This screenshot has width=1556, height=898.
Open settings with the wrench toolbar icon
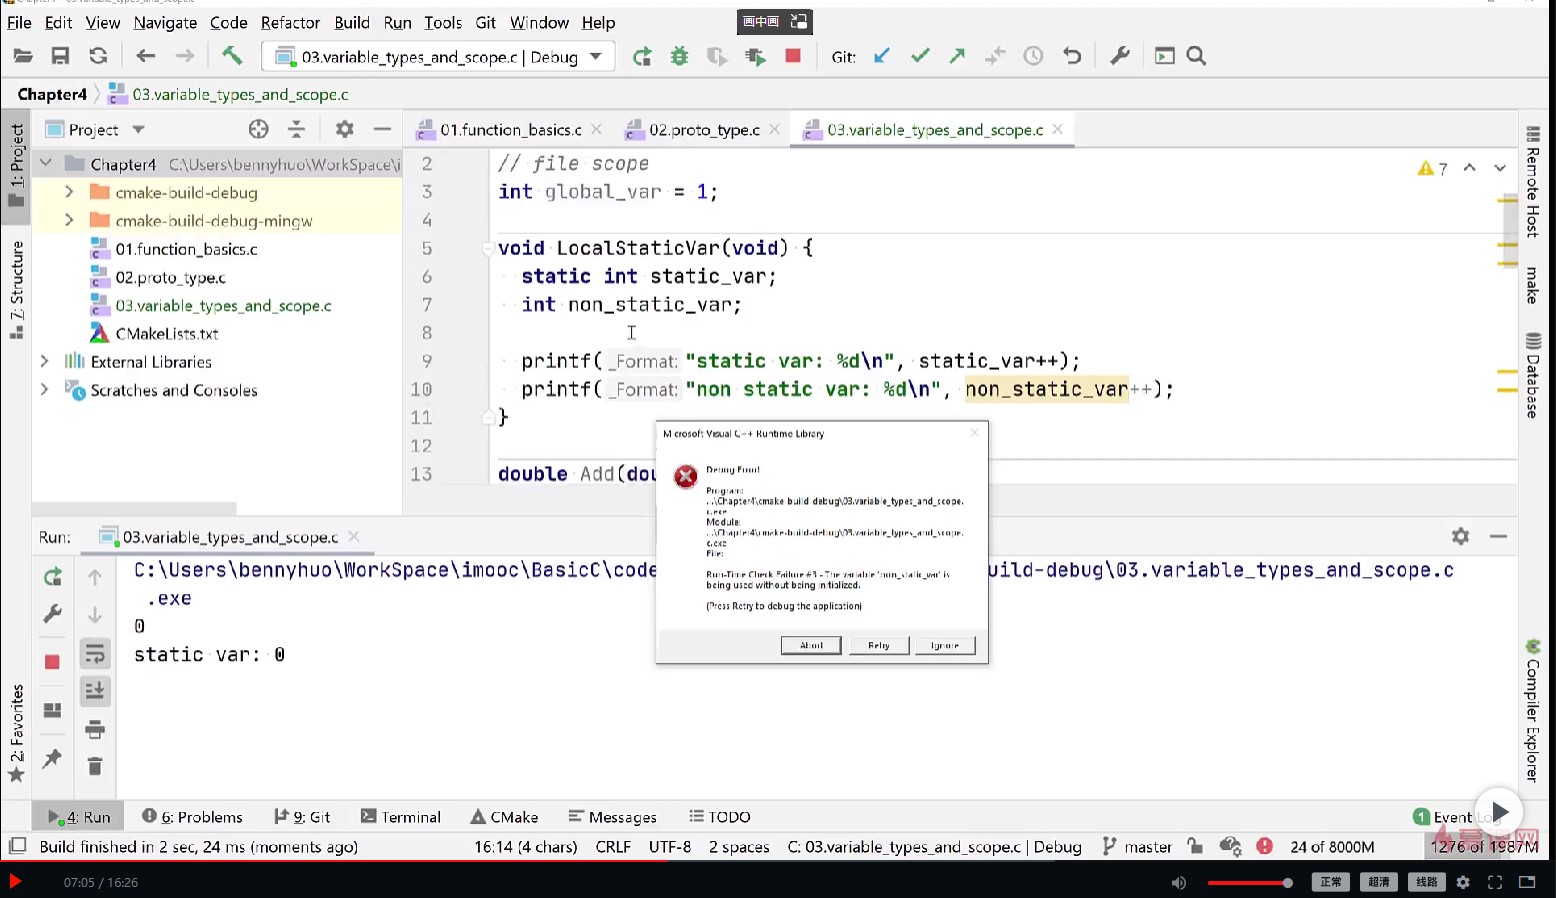pyautogui.click(x=1120, y=56)
